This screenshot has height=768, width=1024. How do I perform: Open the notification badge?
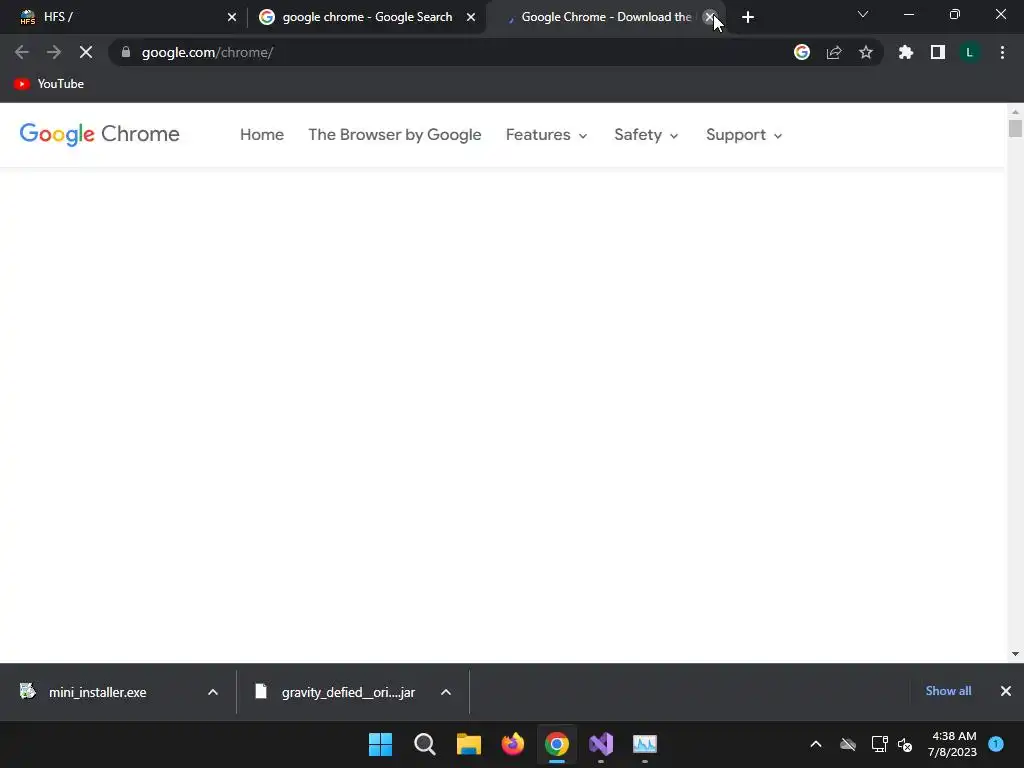[996, 743]
